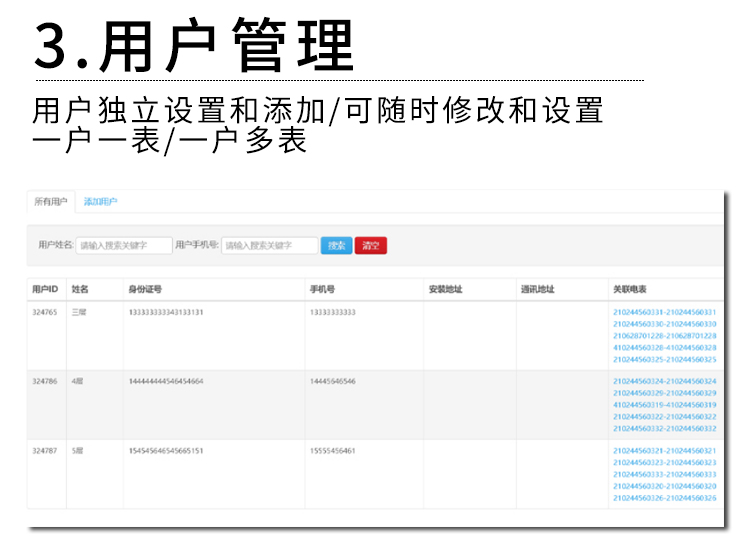Viewport: 750px width, 547px height.
Task: Open meter link 210244560330-210244560330
Action: coord(664,324)
